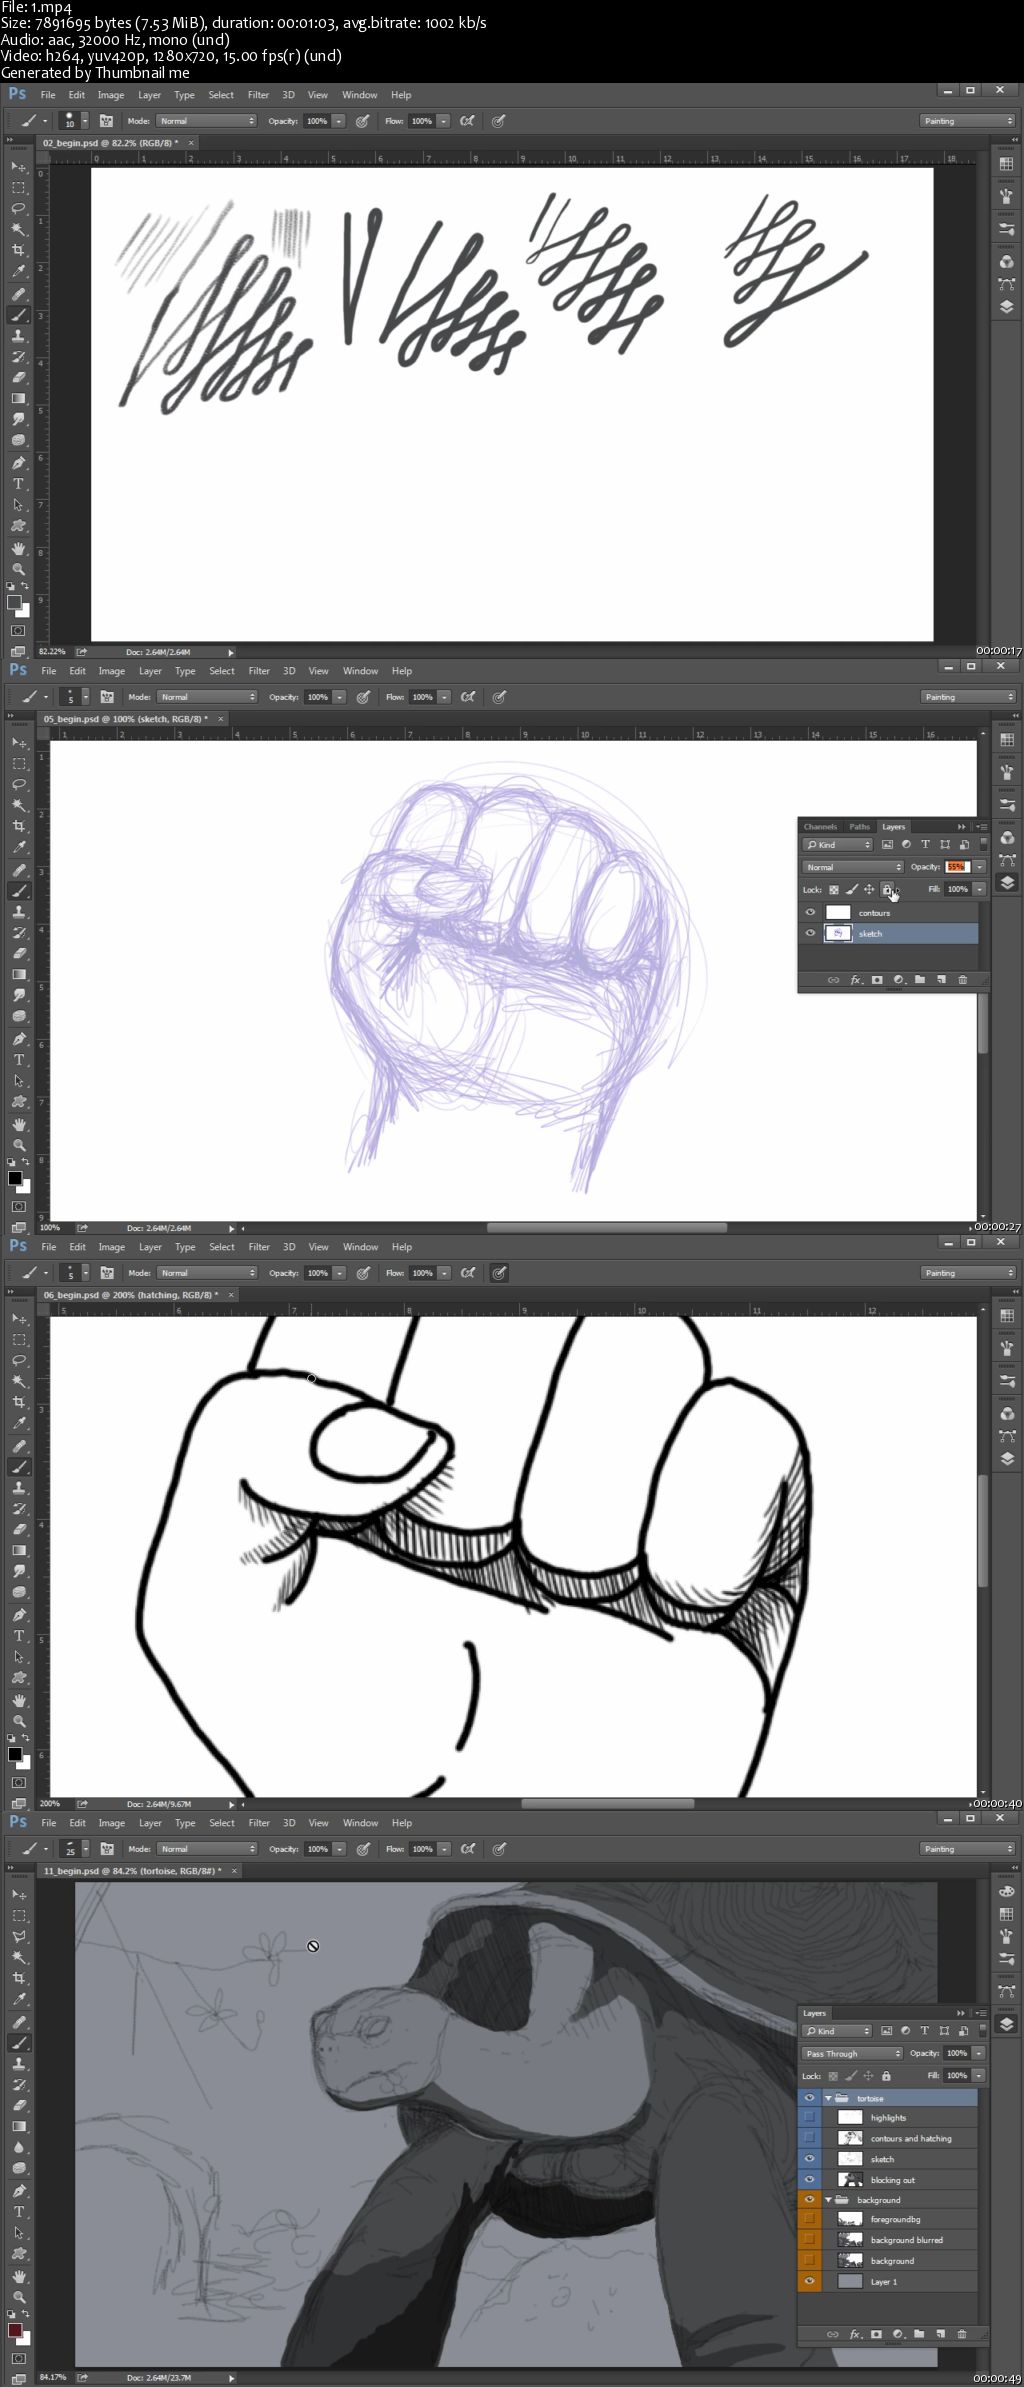Viewport: 1024px width, 2387px height.
Task: Toggle pressure for opacity in the 02_begin.psd options bar
Action: [362, 121]
